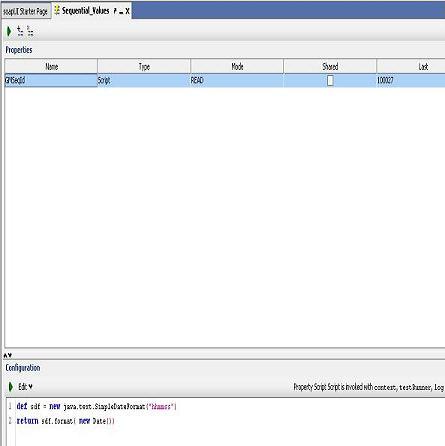
Task: Select the last value cell 100027
Action: tap(411, 80)
